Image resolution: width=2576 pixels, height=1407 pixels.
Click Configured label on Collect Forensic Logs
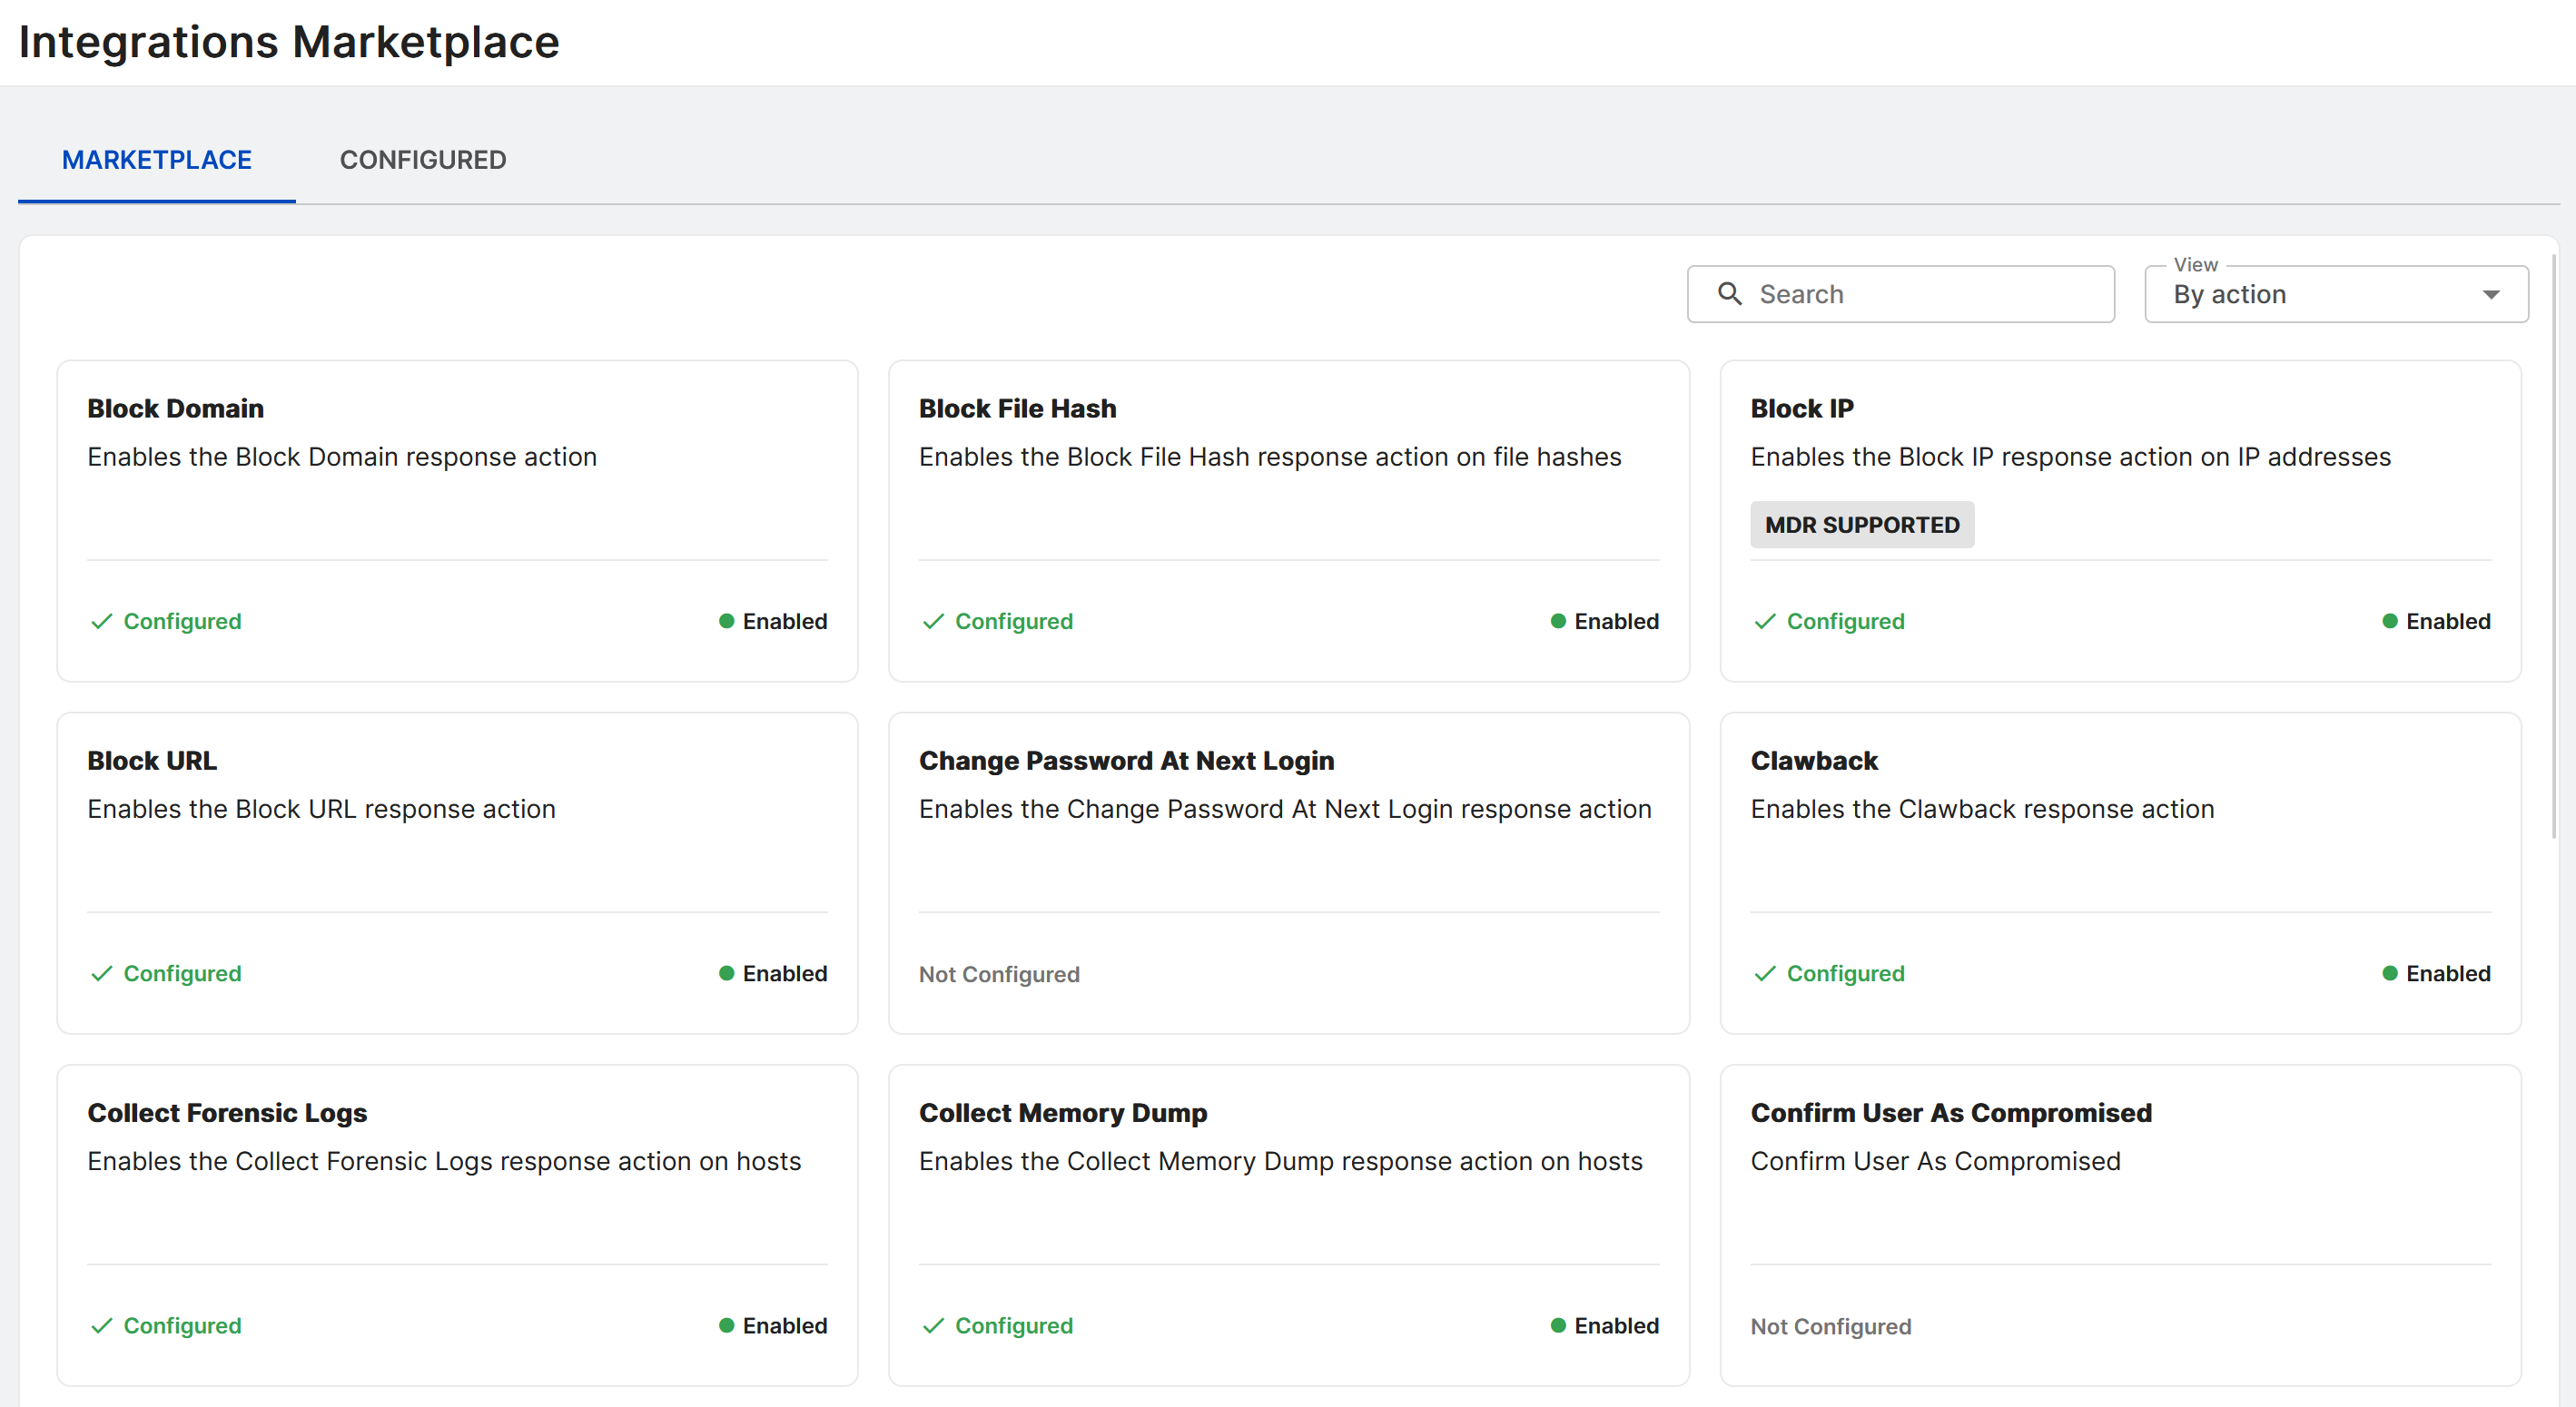182,1325
